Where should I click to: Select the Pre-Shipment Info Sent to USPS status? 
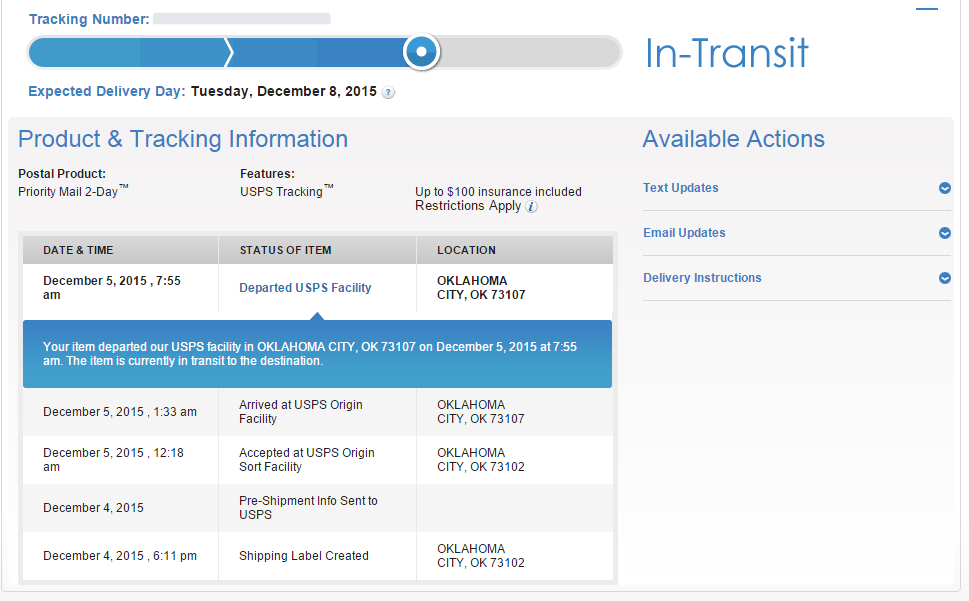(308, 508)
